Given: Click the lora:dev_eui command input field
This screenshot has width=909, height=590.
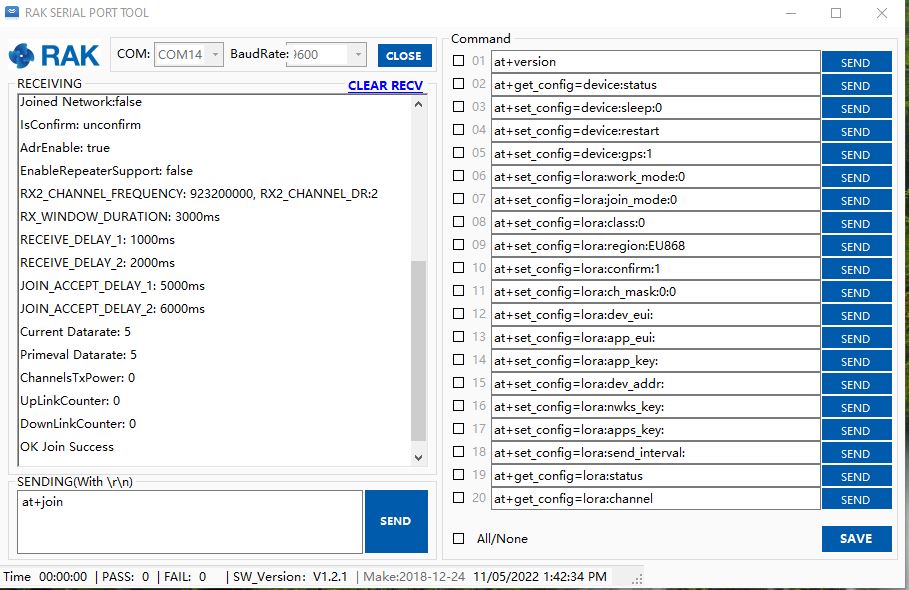Looking at the screenshot, I should pyautogui.click(x=655, y=315).
